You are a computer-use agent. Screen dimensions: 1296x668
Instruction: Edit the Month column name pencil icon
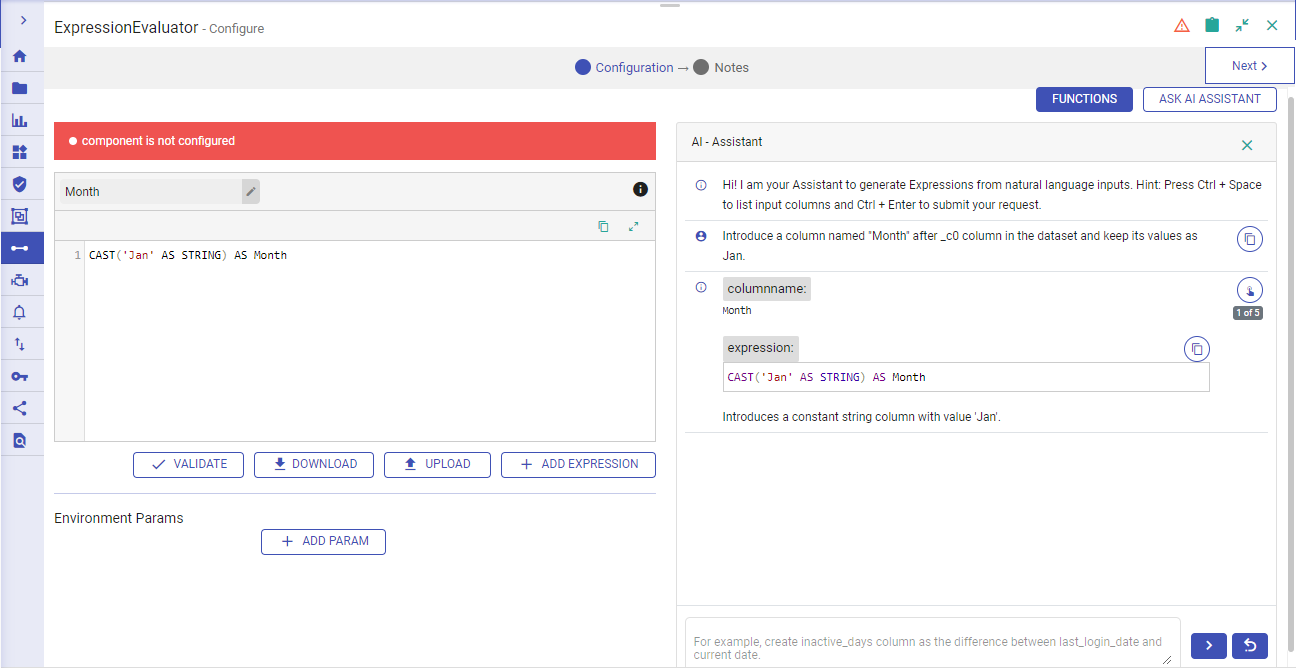click(x=251, y=191)
